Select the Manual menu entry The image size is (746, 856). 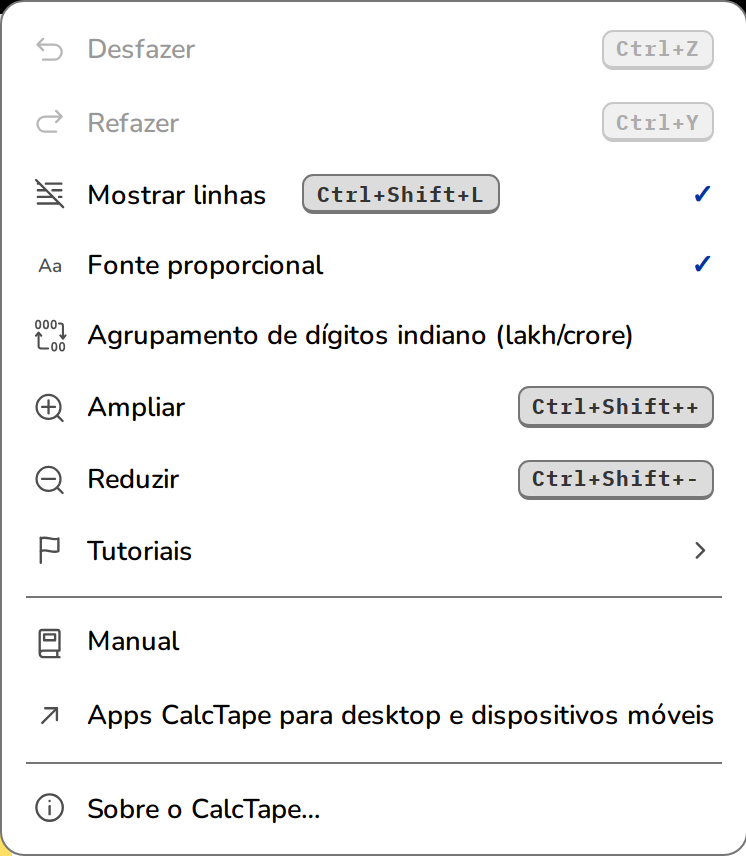click(x=373, y=641)
